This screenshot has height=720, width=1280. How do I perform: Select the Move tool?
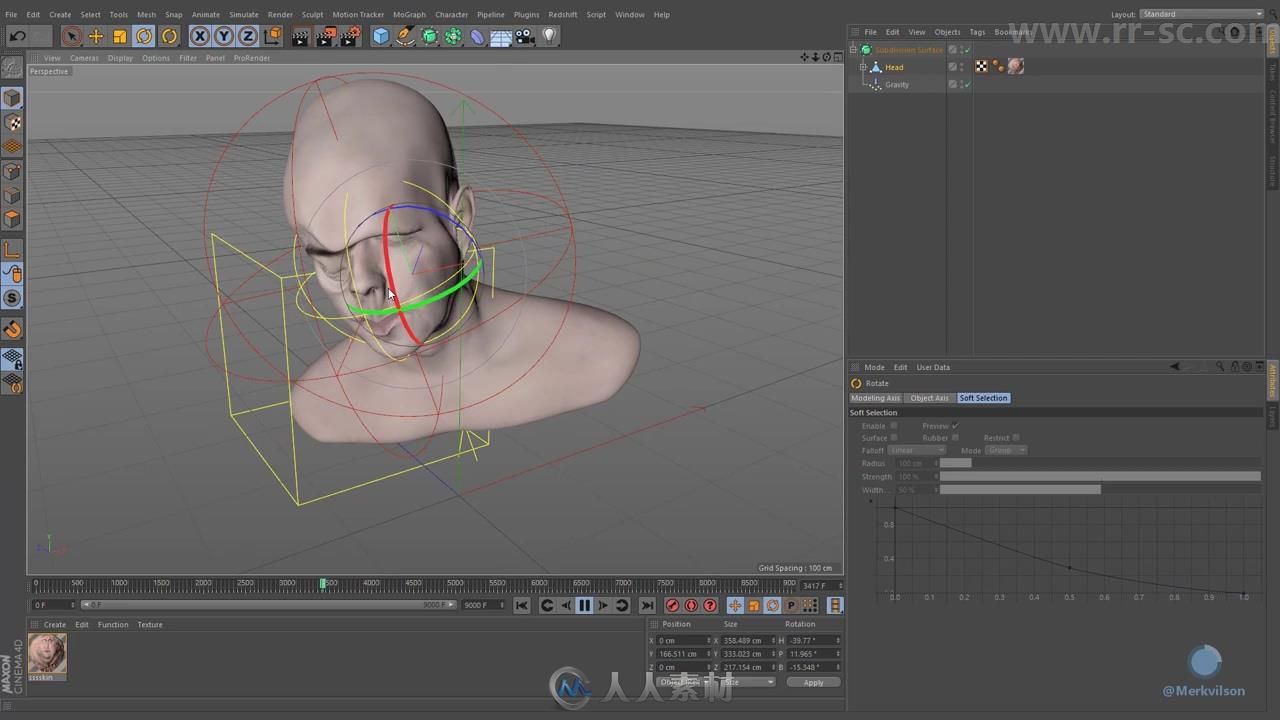pos(96,37)
